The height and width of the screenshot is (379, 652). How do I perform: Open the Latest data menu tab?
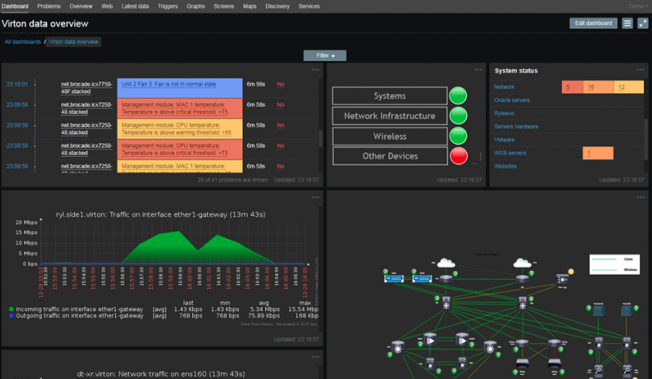point(135,6)
